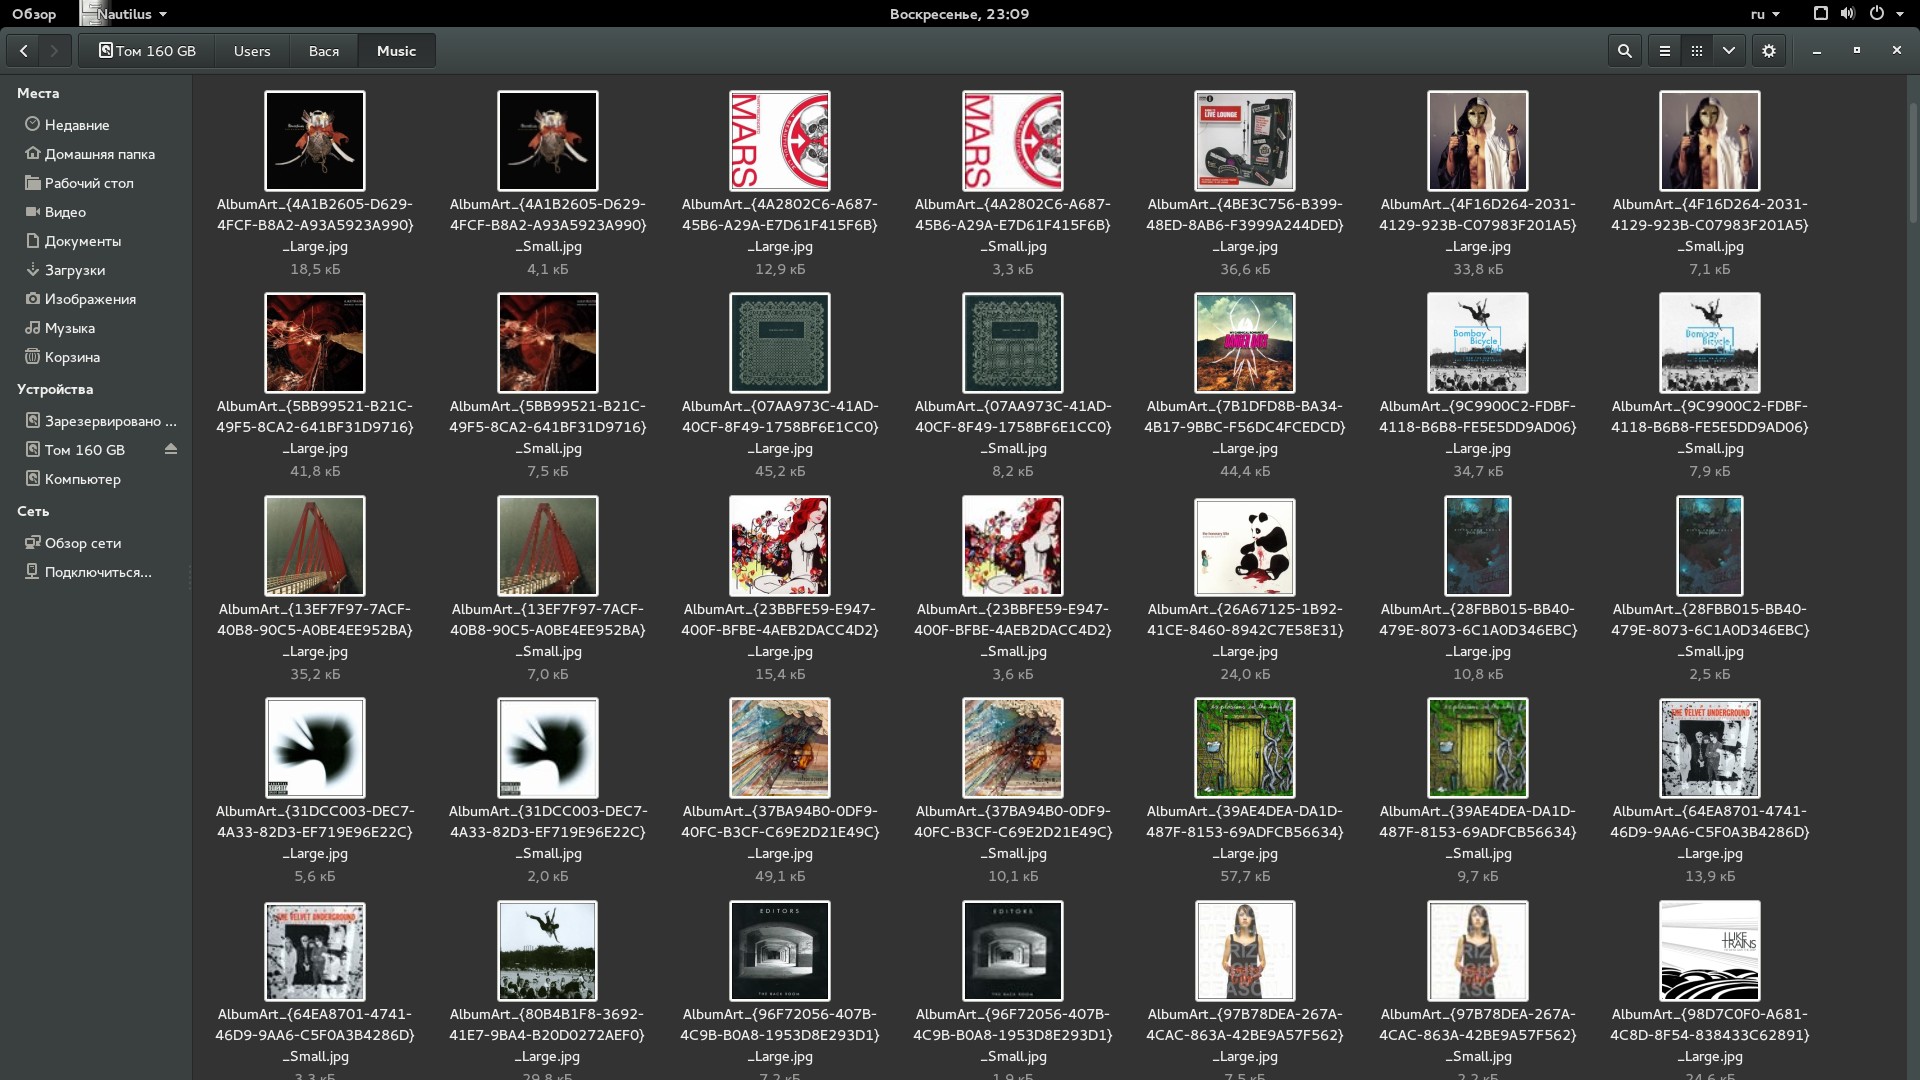This screenshot has width=1920, height=1080.
Task: Go to Том 160 GB path button
Action: (x=147, y=51)
